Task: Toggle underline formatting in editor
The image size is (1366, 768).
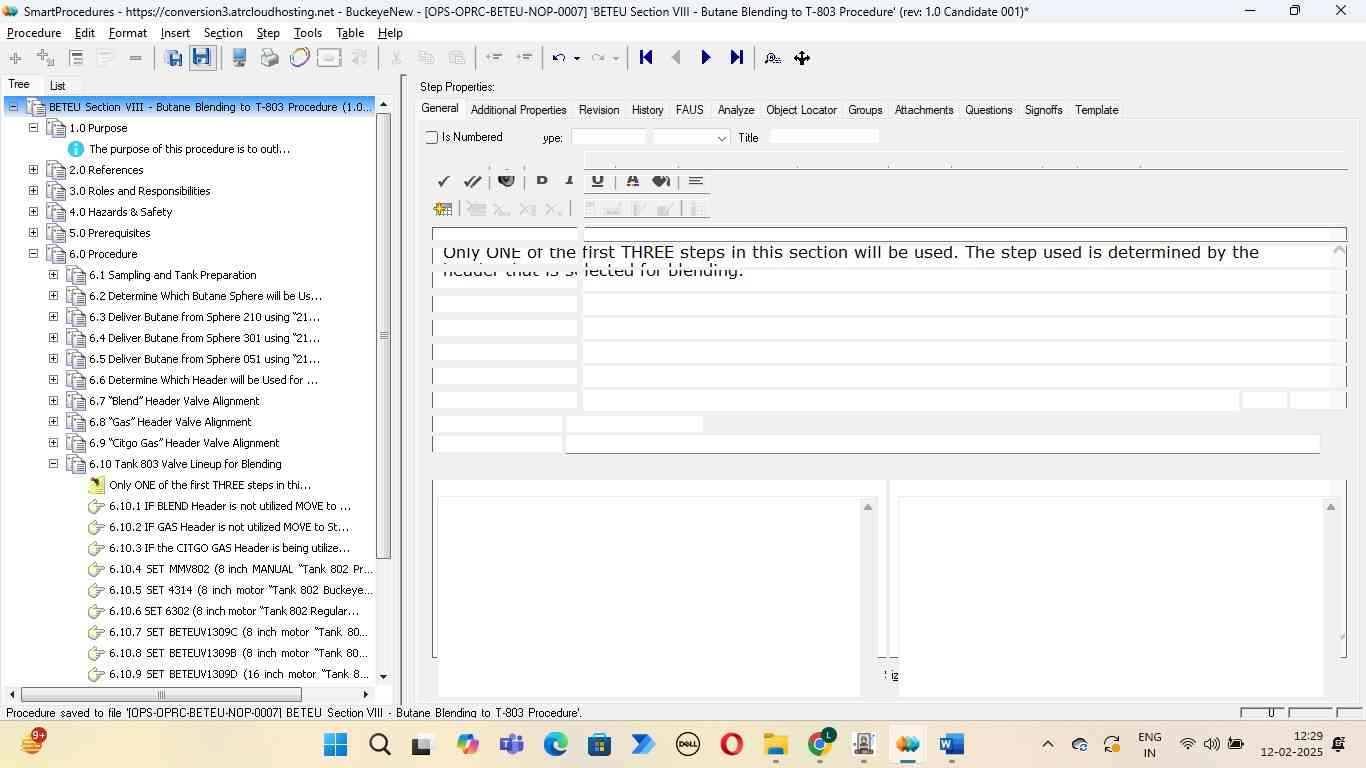Action: pos(597,181)
